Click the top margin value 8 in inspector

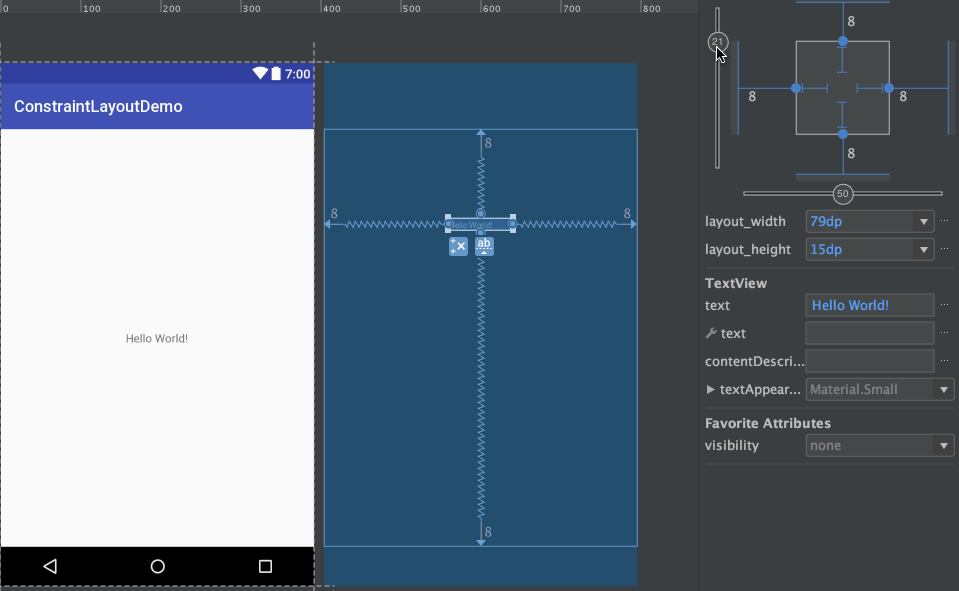851,22
